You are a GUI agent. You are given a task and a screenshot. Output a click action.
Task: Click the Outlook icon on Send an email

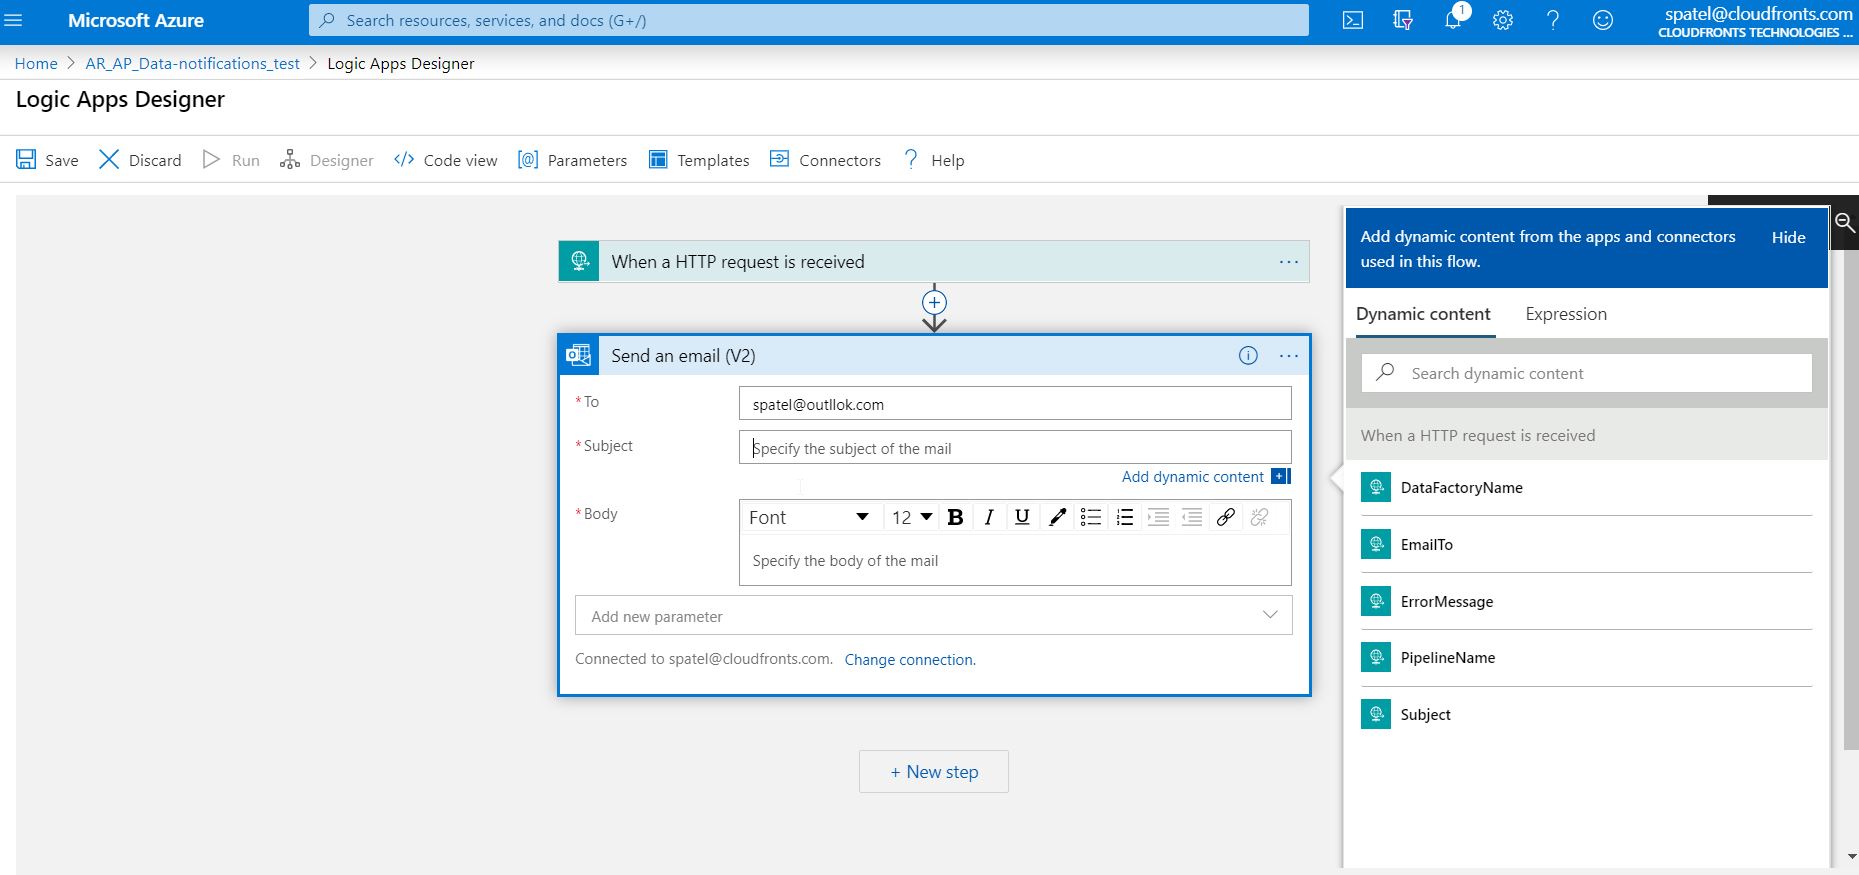coord(579,355)
